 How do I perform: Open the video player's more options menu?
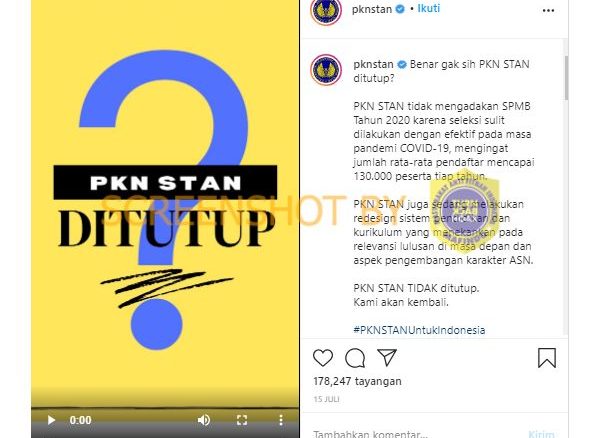pos(281,420)
